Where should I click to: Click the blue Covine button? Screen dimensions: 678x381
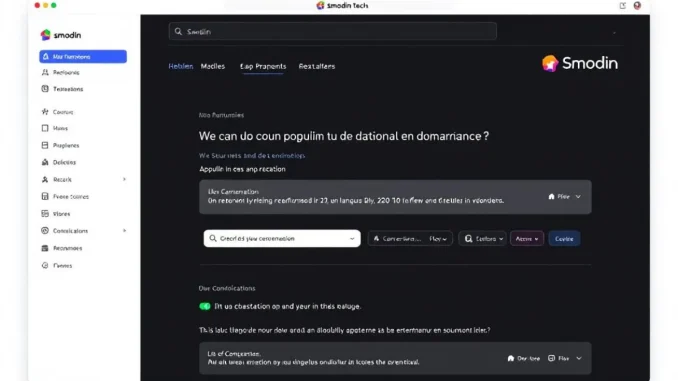point(564,239)
